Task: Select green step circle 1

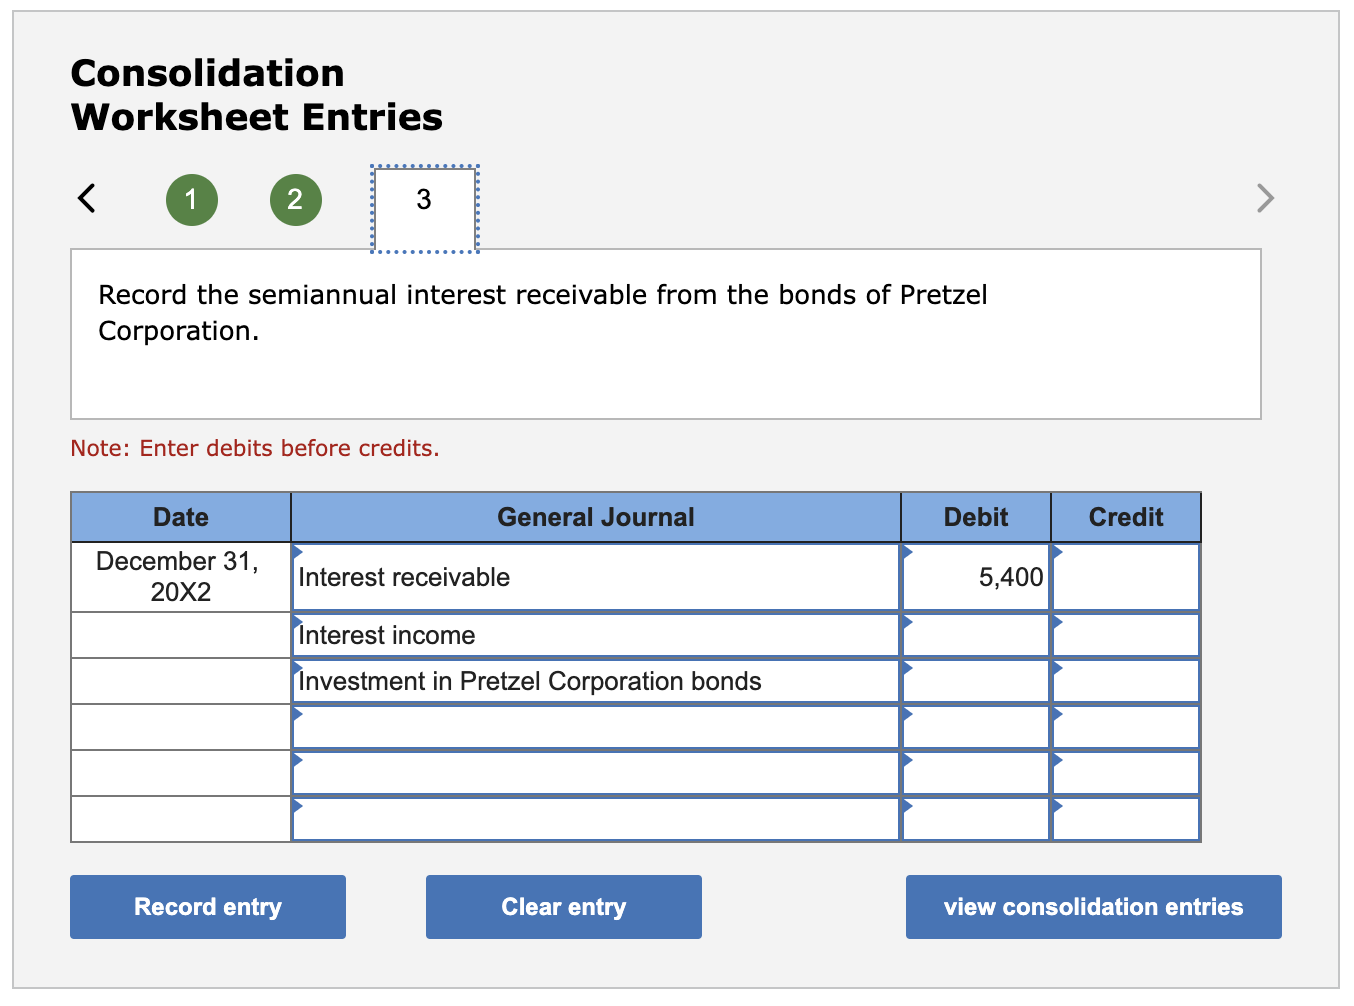Action: (191, 199)
